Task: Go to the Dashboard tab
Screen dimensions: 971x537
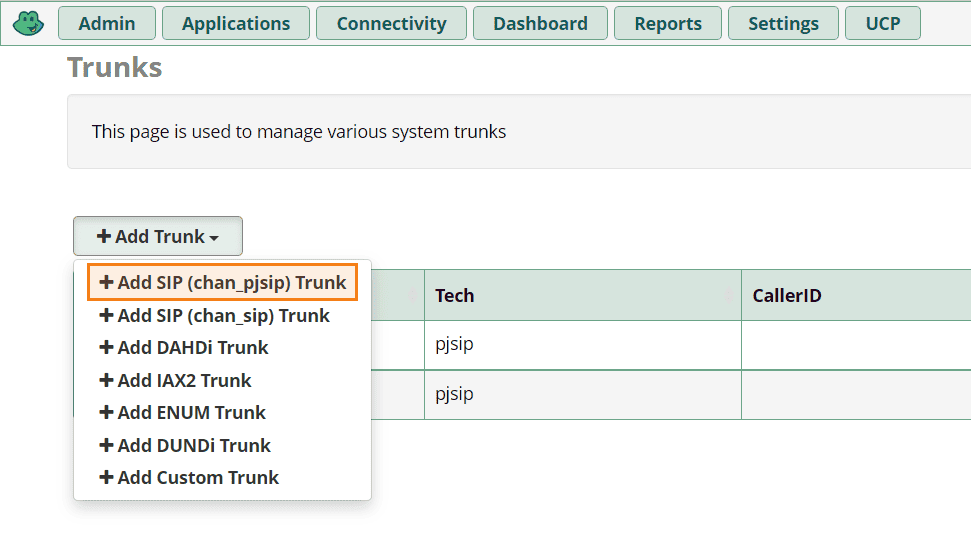Action: tap(540, 24)
